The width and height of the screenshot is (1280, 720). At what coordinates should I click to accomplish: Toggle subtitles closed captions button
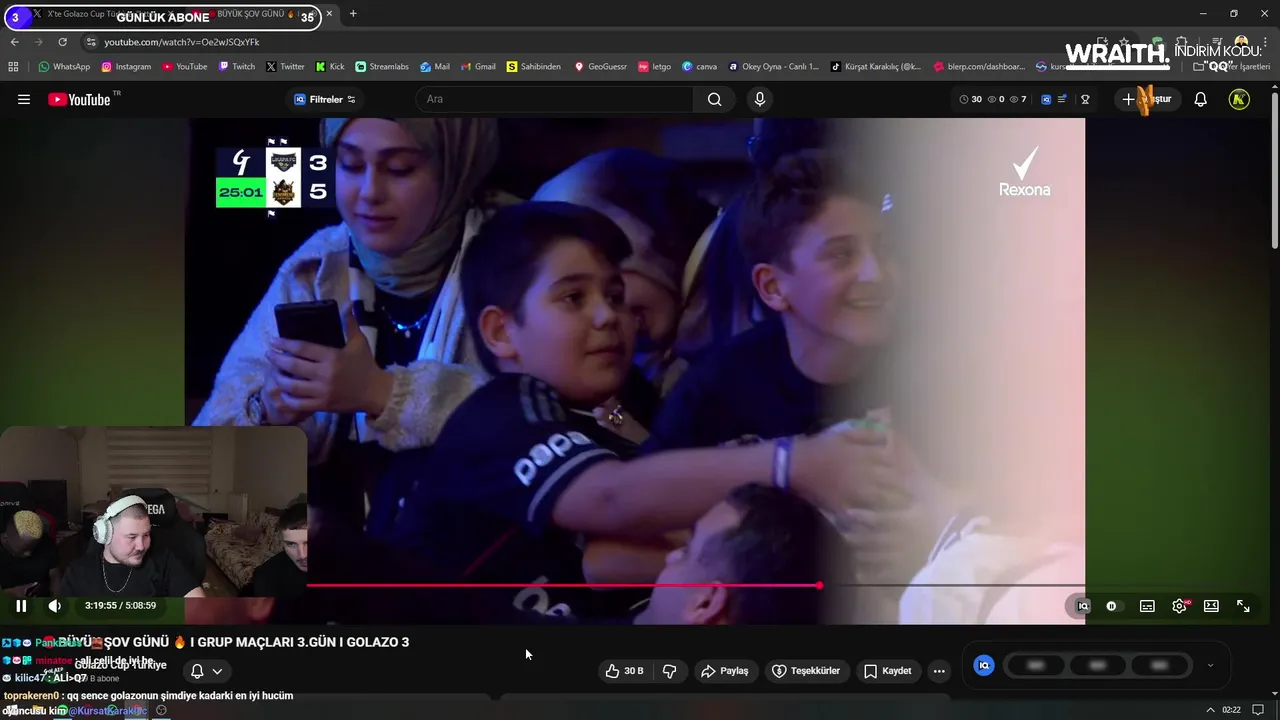[1147, 606]
